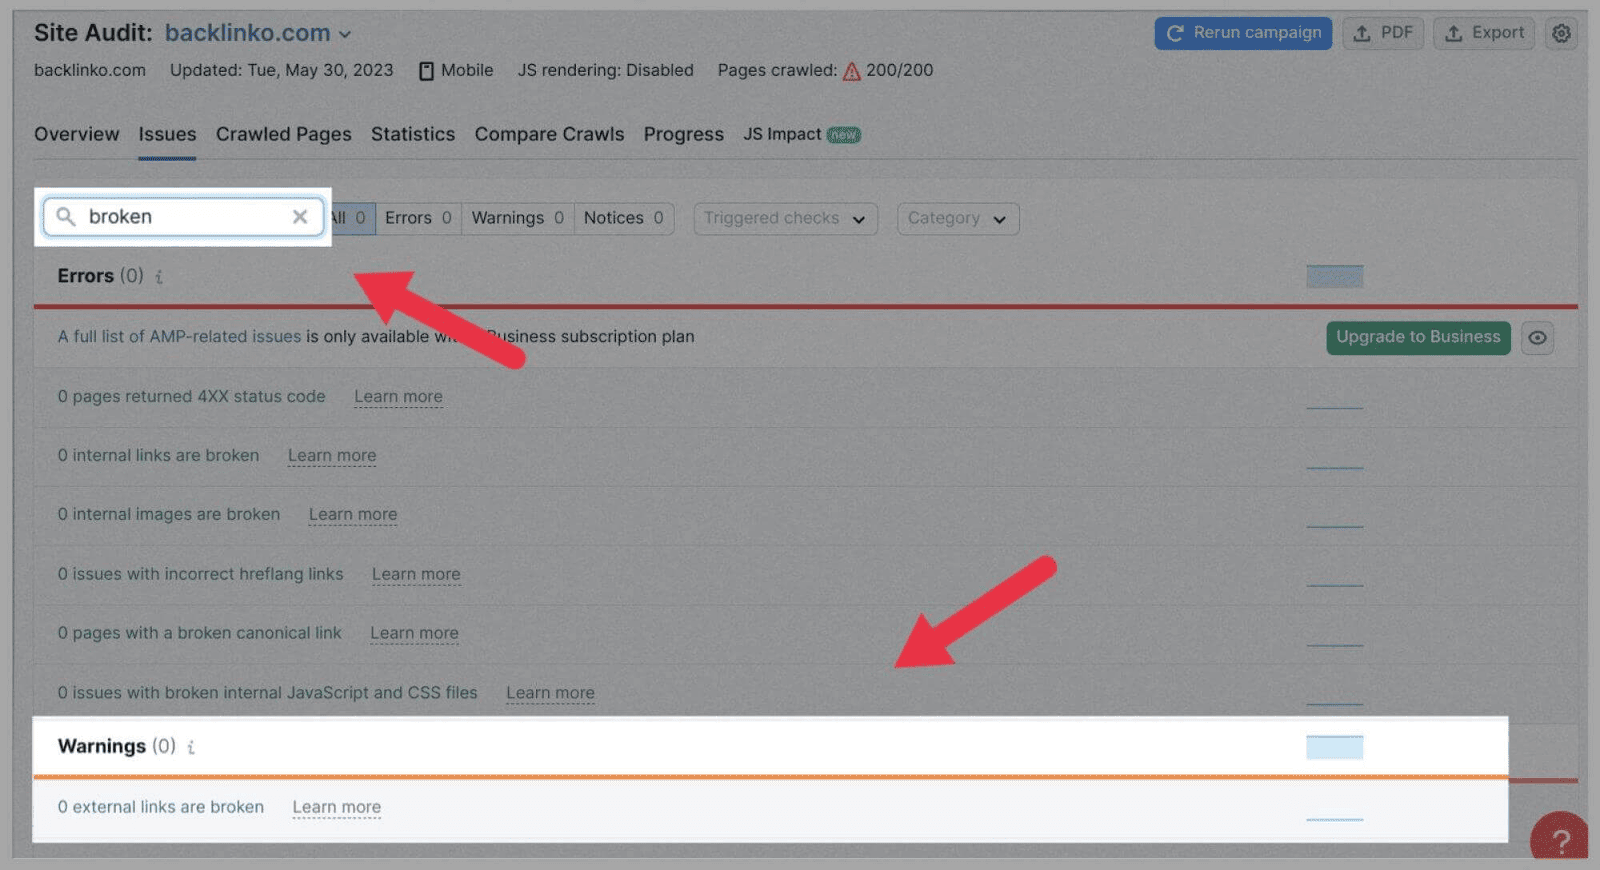This screenshot has width=1600, height=870.
Task: Clear the broken search with X icon
Action: [x=300, y=217]
